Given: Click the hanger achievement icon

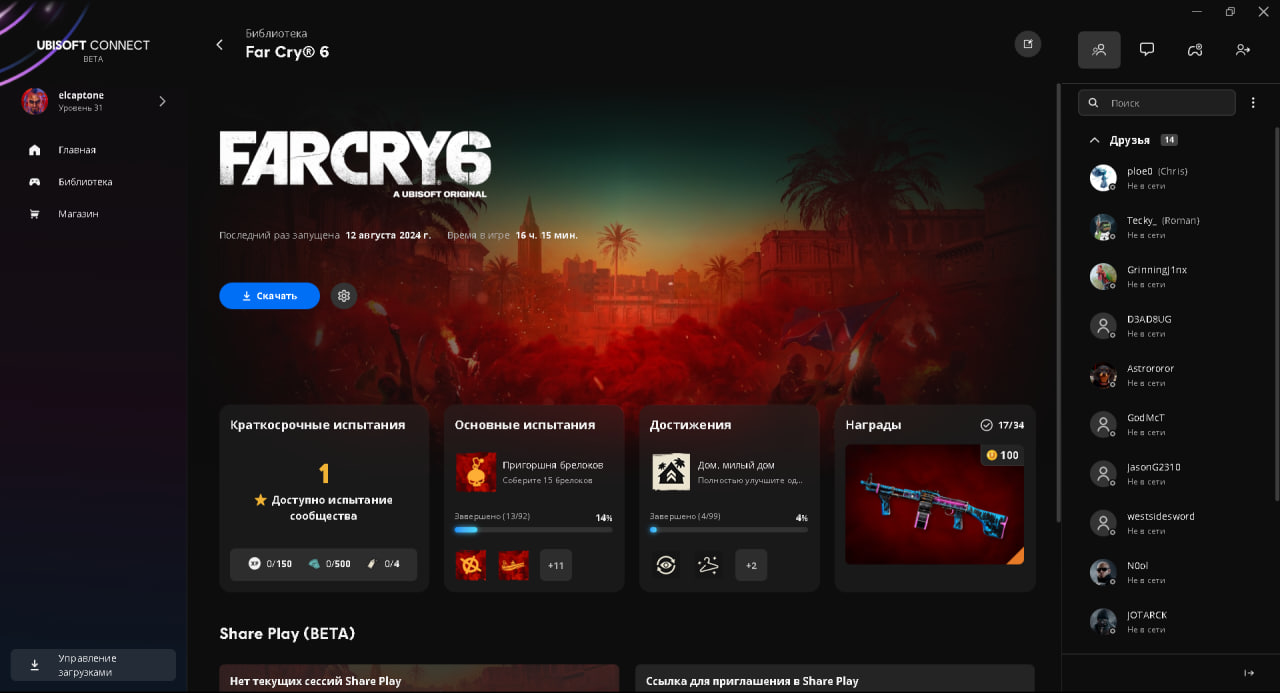Looking at the screenshot, I should [x=708, y=565].
